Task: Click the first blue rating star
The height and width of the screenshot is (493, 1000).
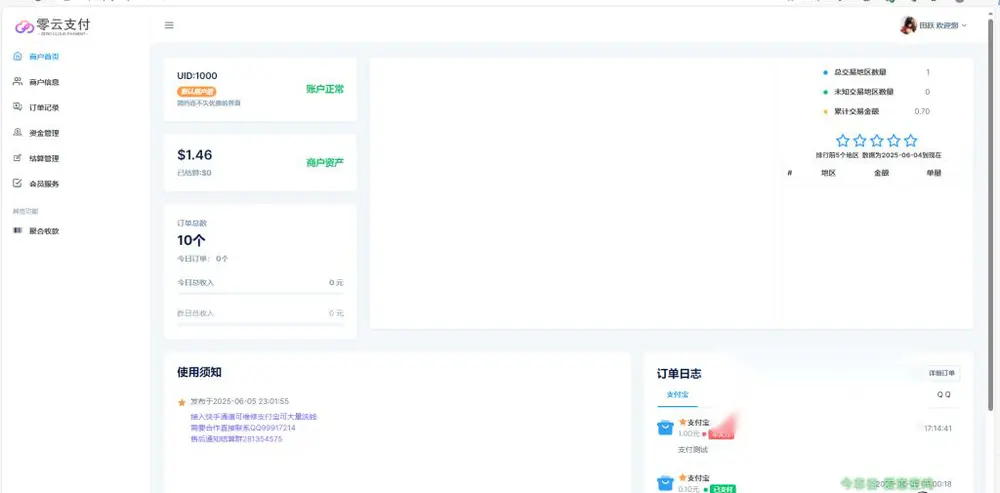Action: 842,140
